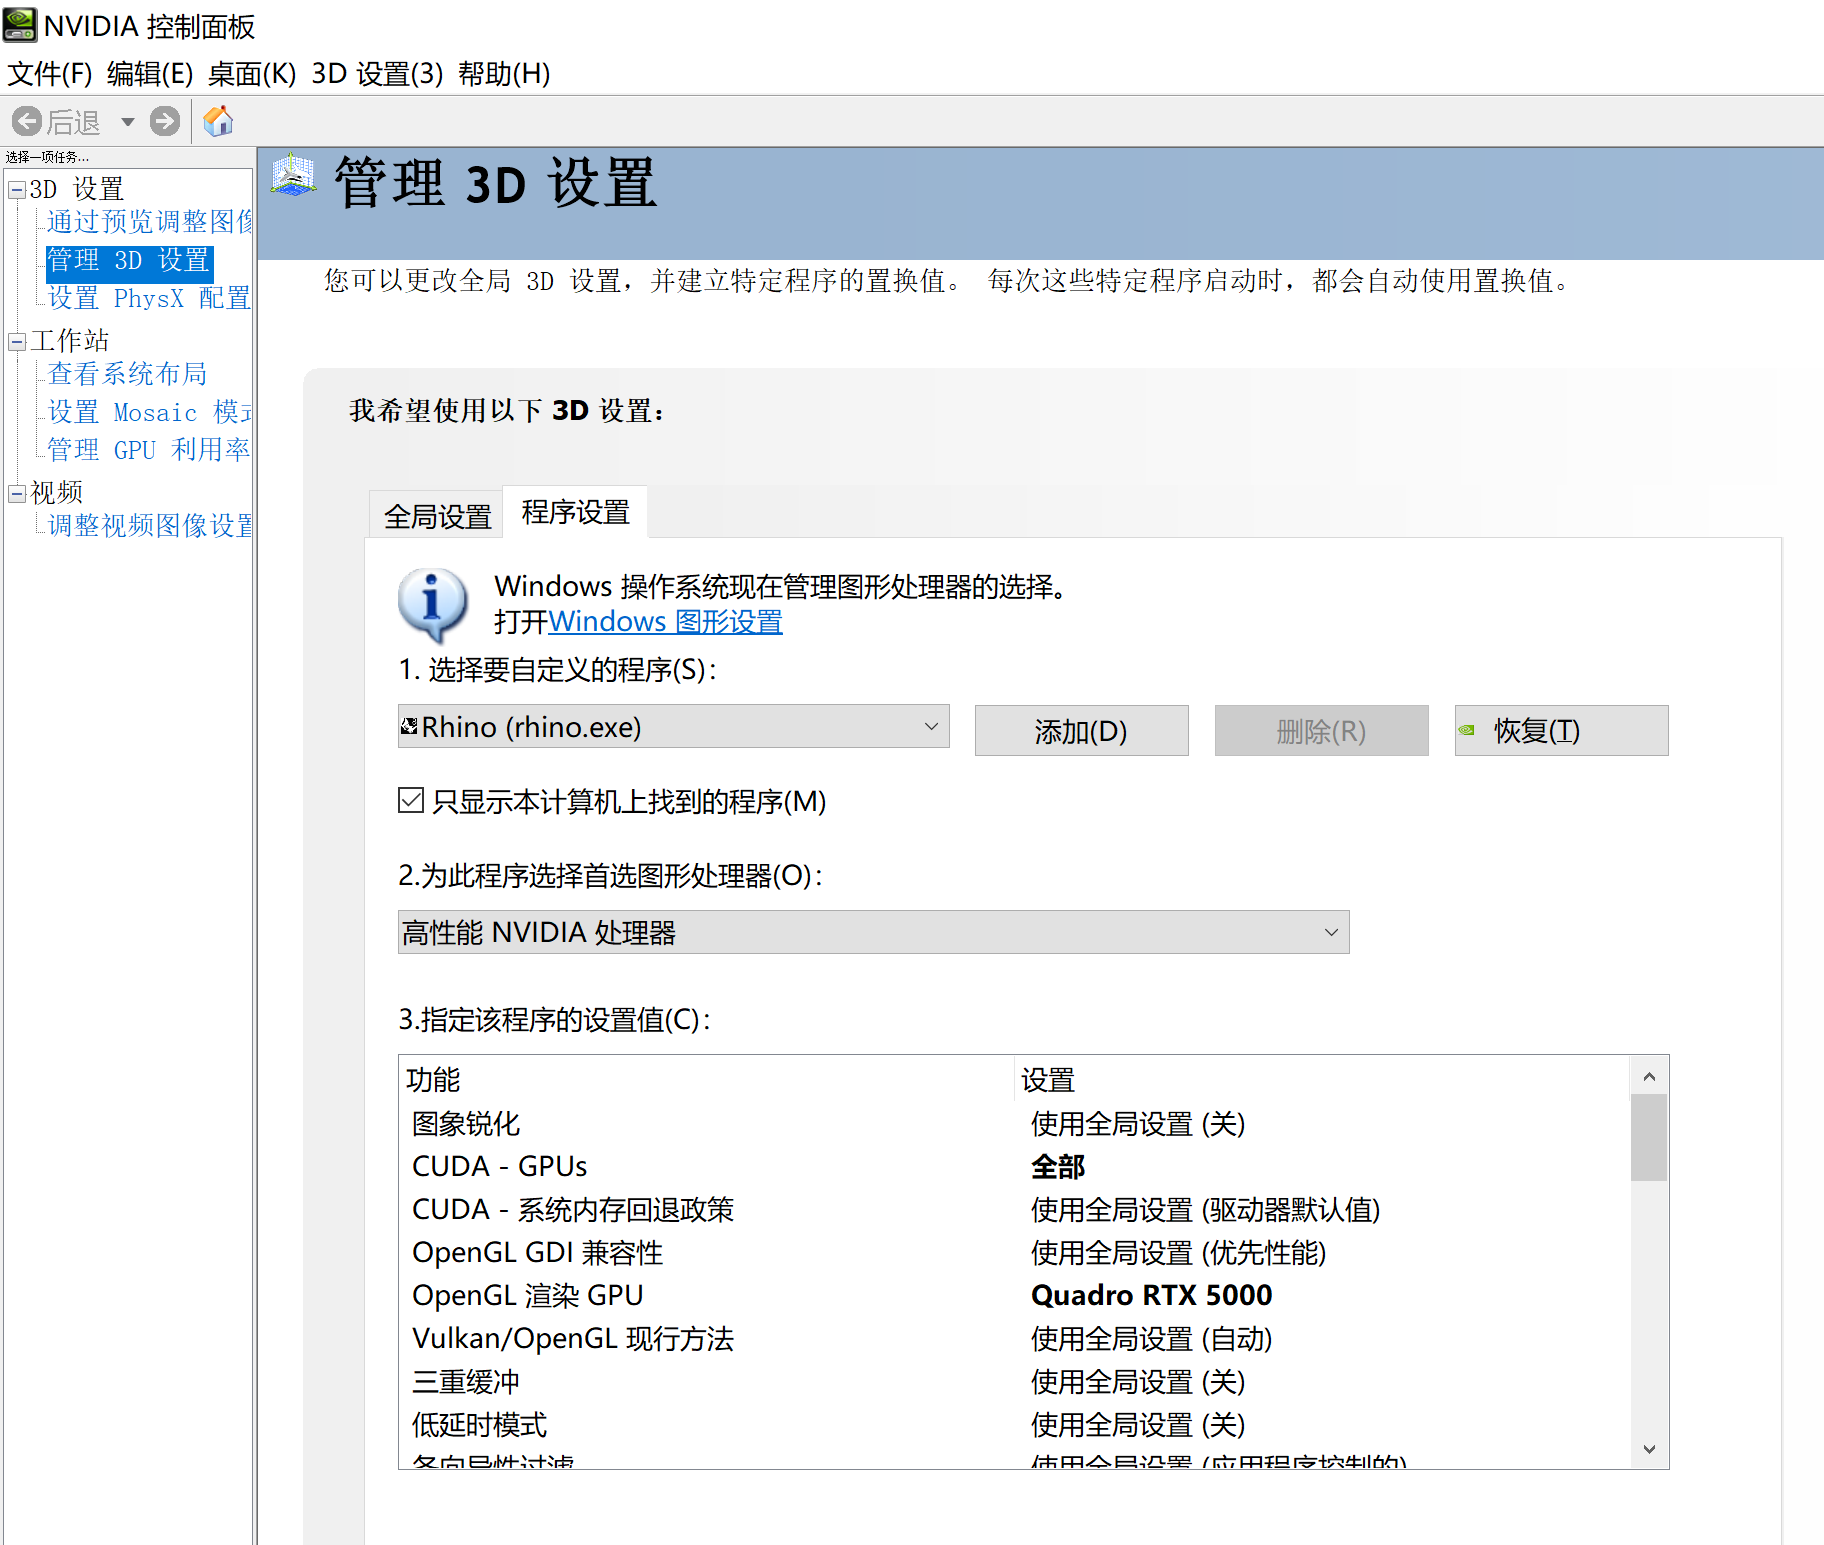1824x1545 pixels.
Task: Click the Forward arrow icon in toolbar
Action: click(x=165, y=122)
